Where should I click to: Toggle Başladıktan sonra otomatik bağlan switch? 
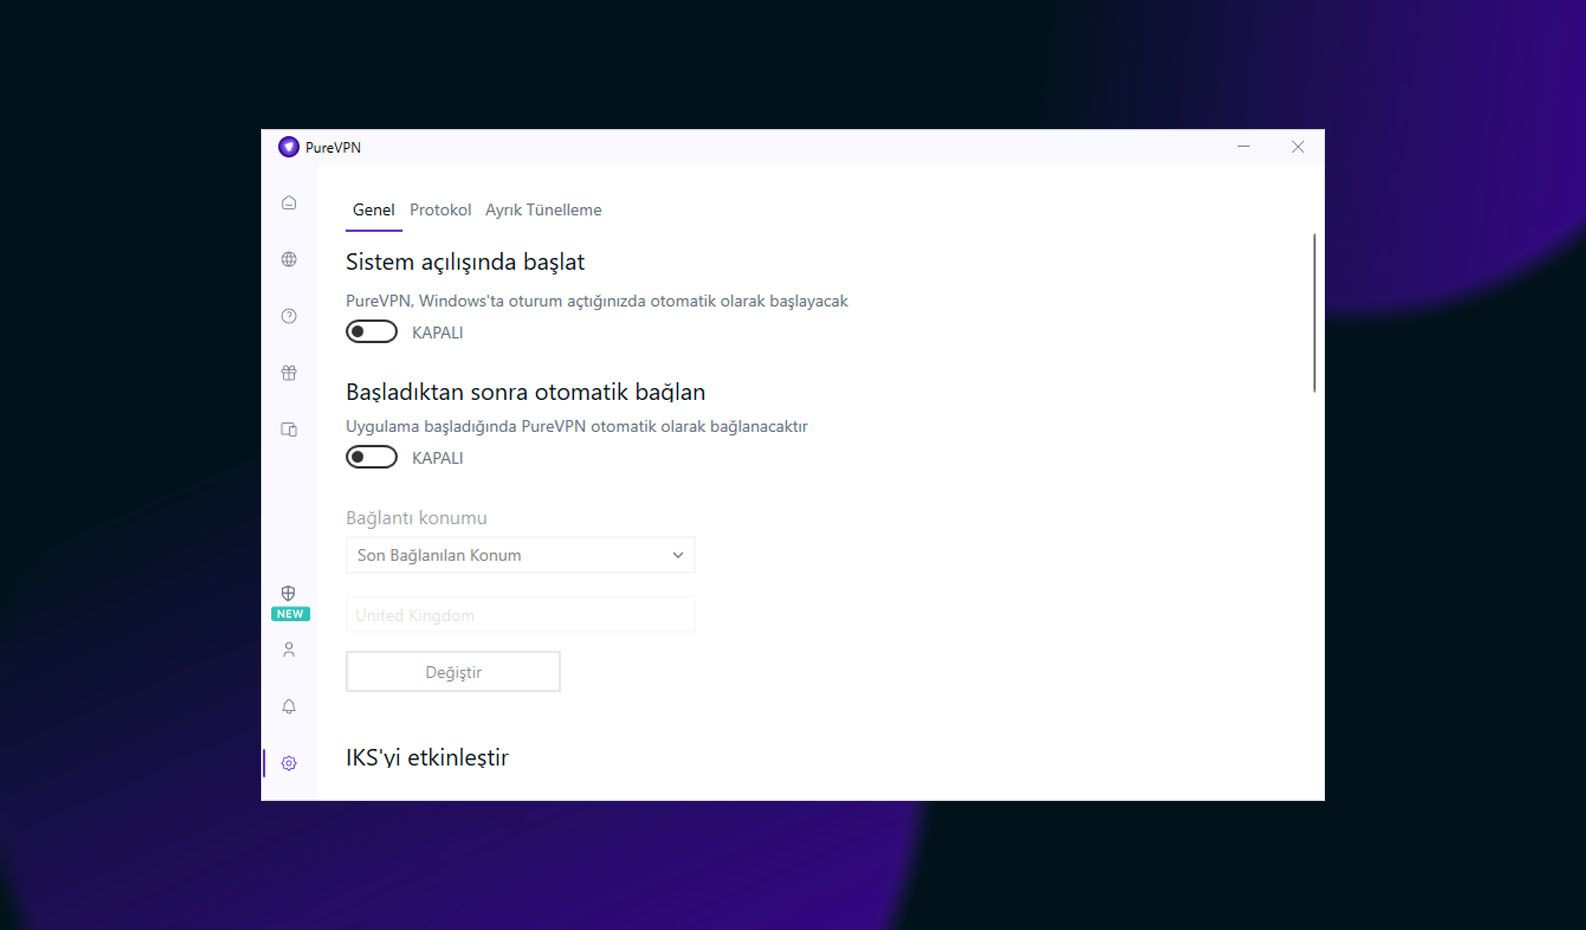(x=372, y=457)
